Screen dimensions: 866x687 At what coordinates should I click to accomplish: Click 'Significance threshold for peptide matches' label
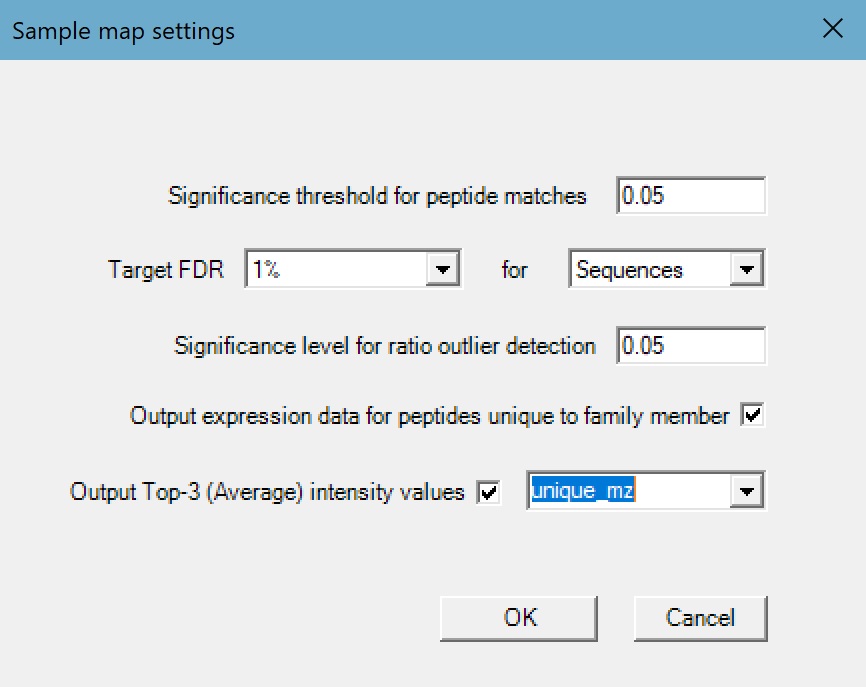(377, 196)
